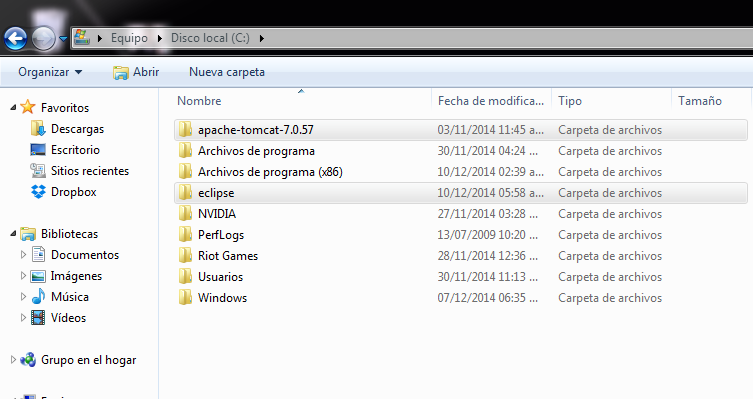
Task: Click Carpeta de archivos type for Windows
Action: click(610, 298)
